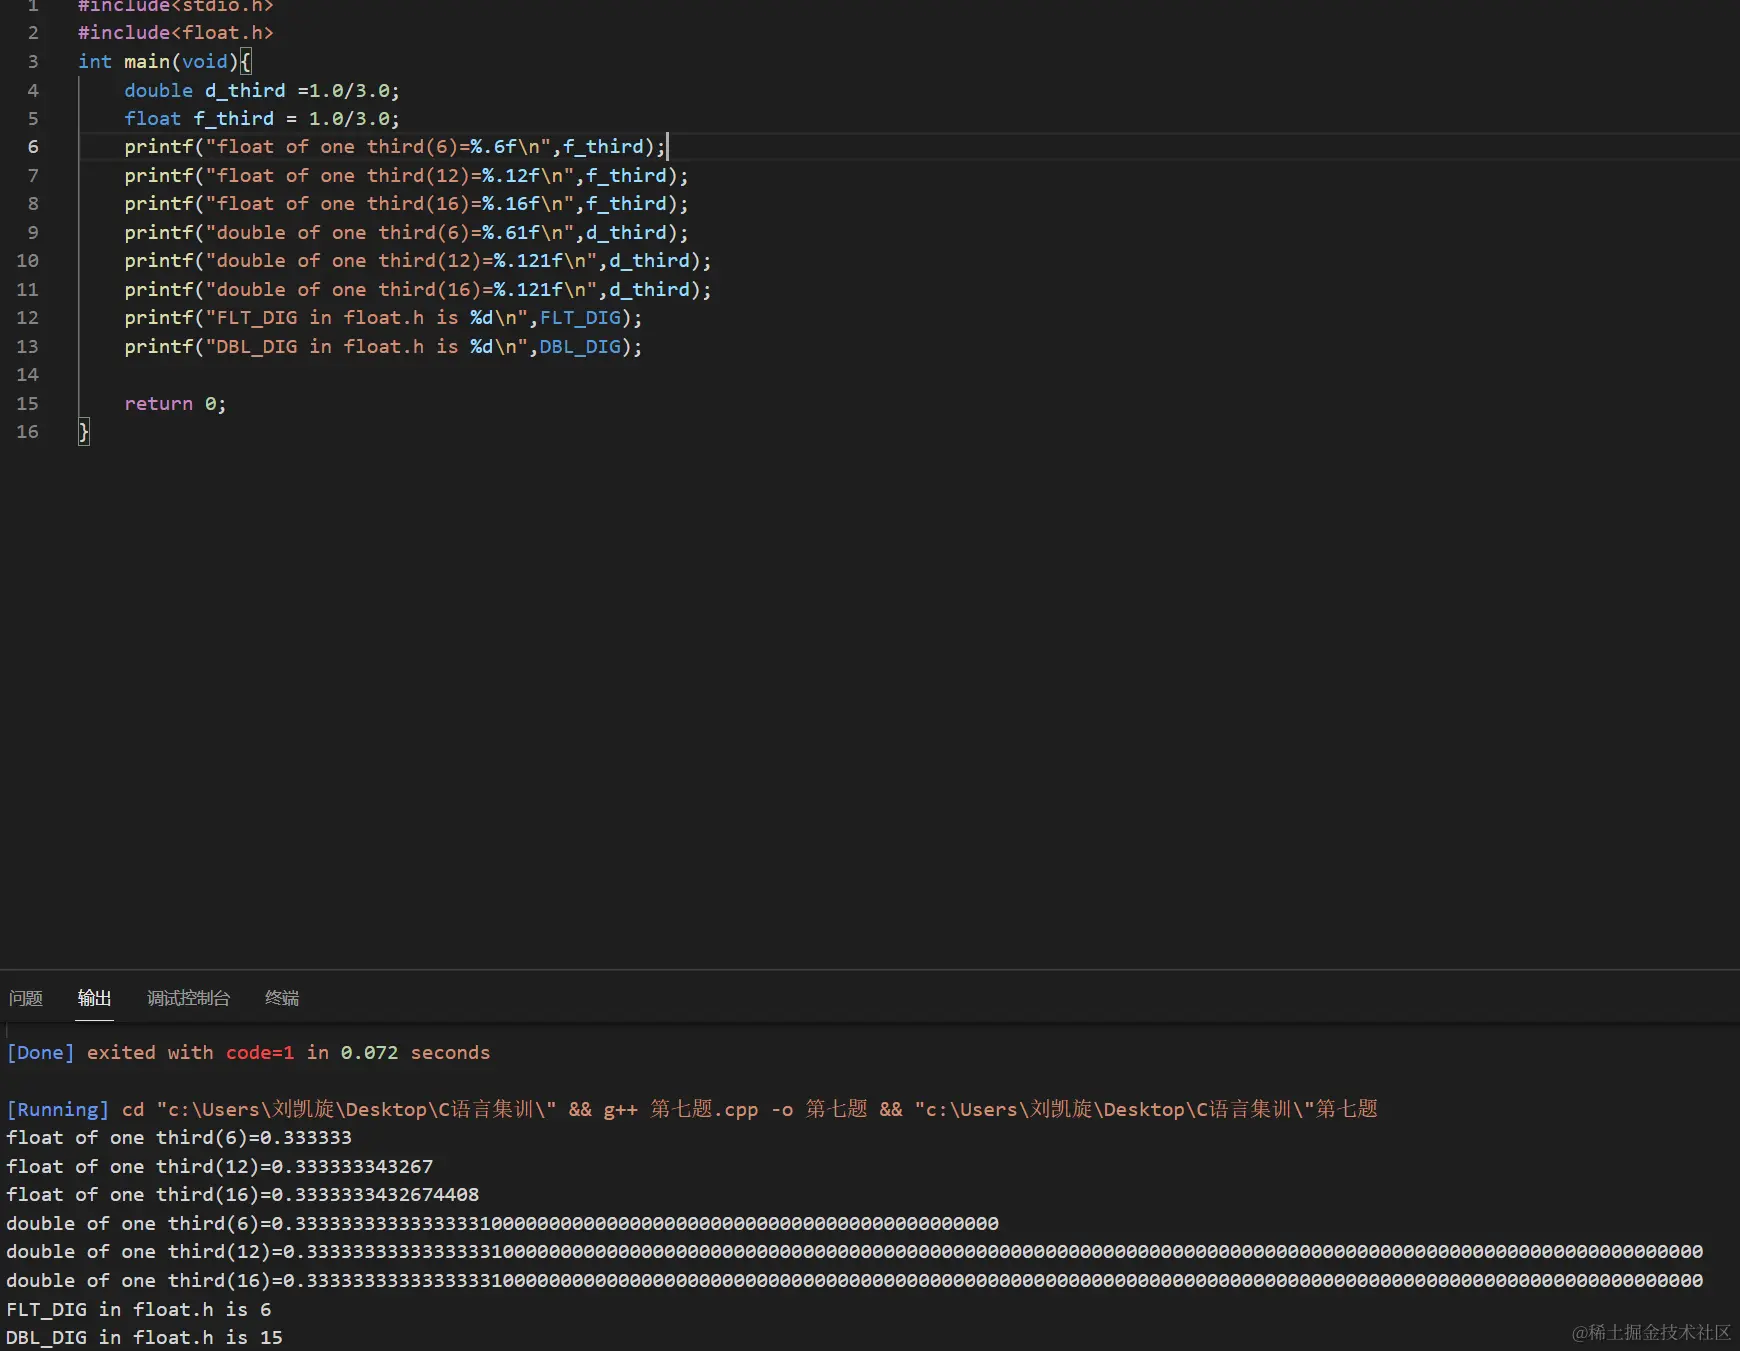1740x1351 pixels.
Task: Click the DBL_DIG printf code line
Action: 383,347
